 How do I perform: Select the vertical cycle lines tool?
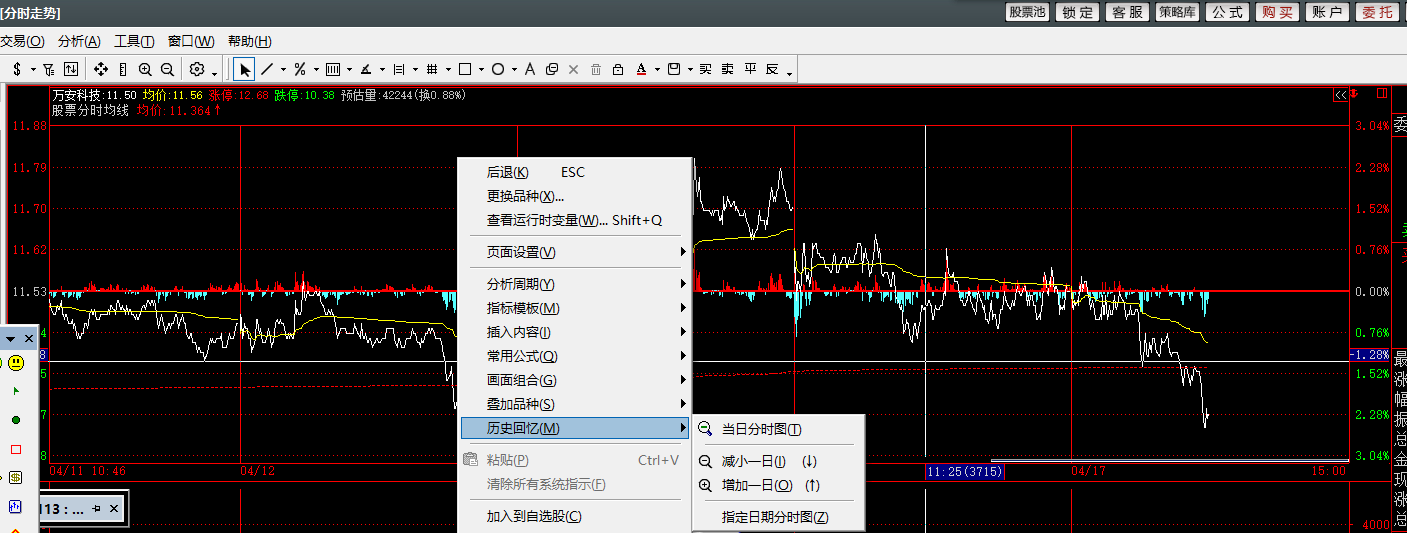tap(333, 69)
